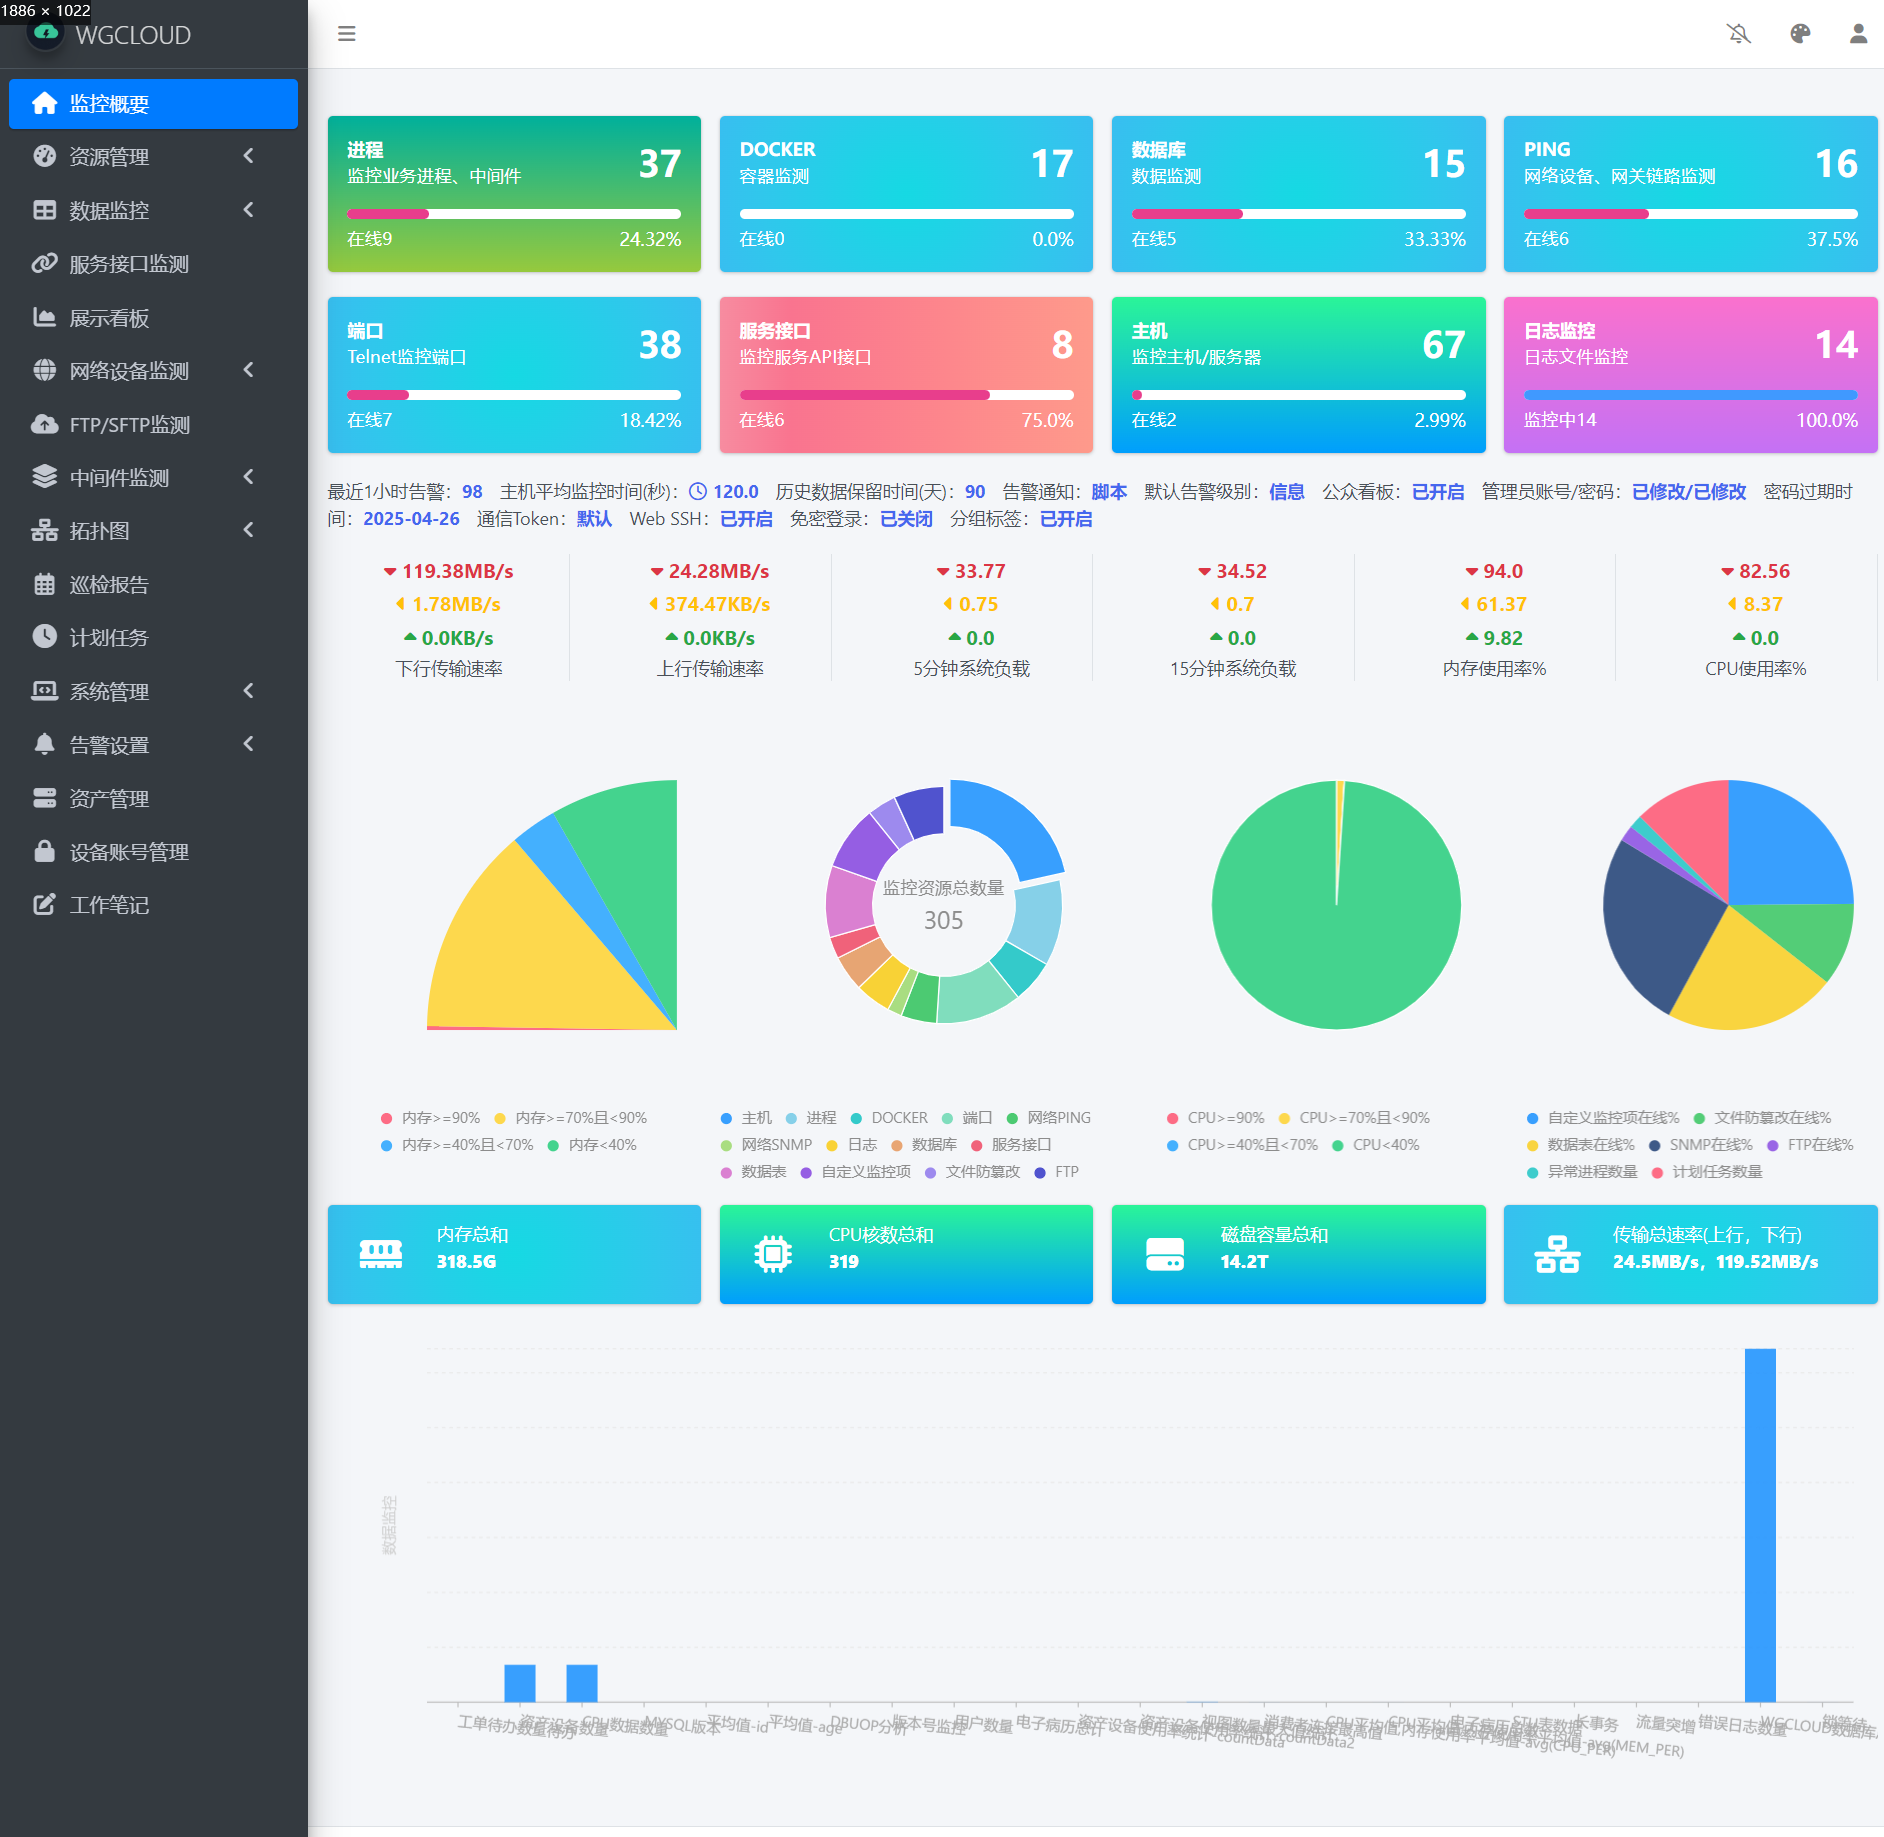The image size is (1884, 1837).
Task: Expand the 中间件监测 submenu chevron
Action: pos(249,477)
